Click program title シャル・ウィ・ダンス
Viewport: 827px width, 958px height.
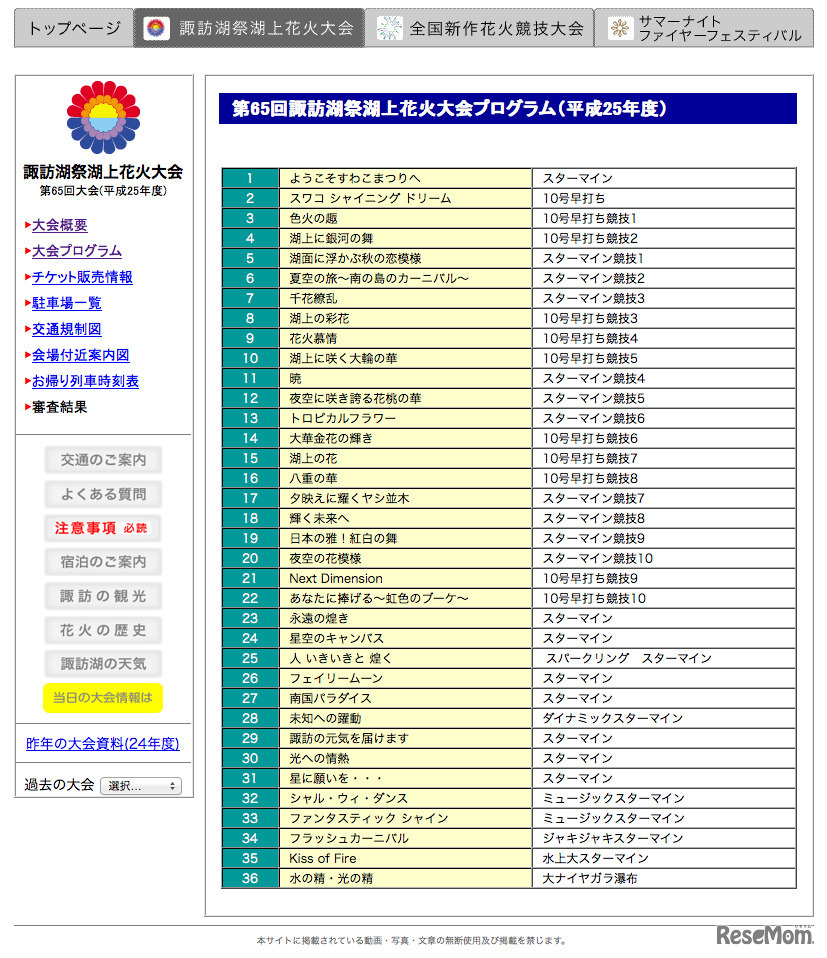[349, 799]
